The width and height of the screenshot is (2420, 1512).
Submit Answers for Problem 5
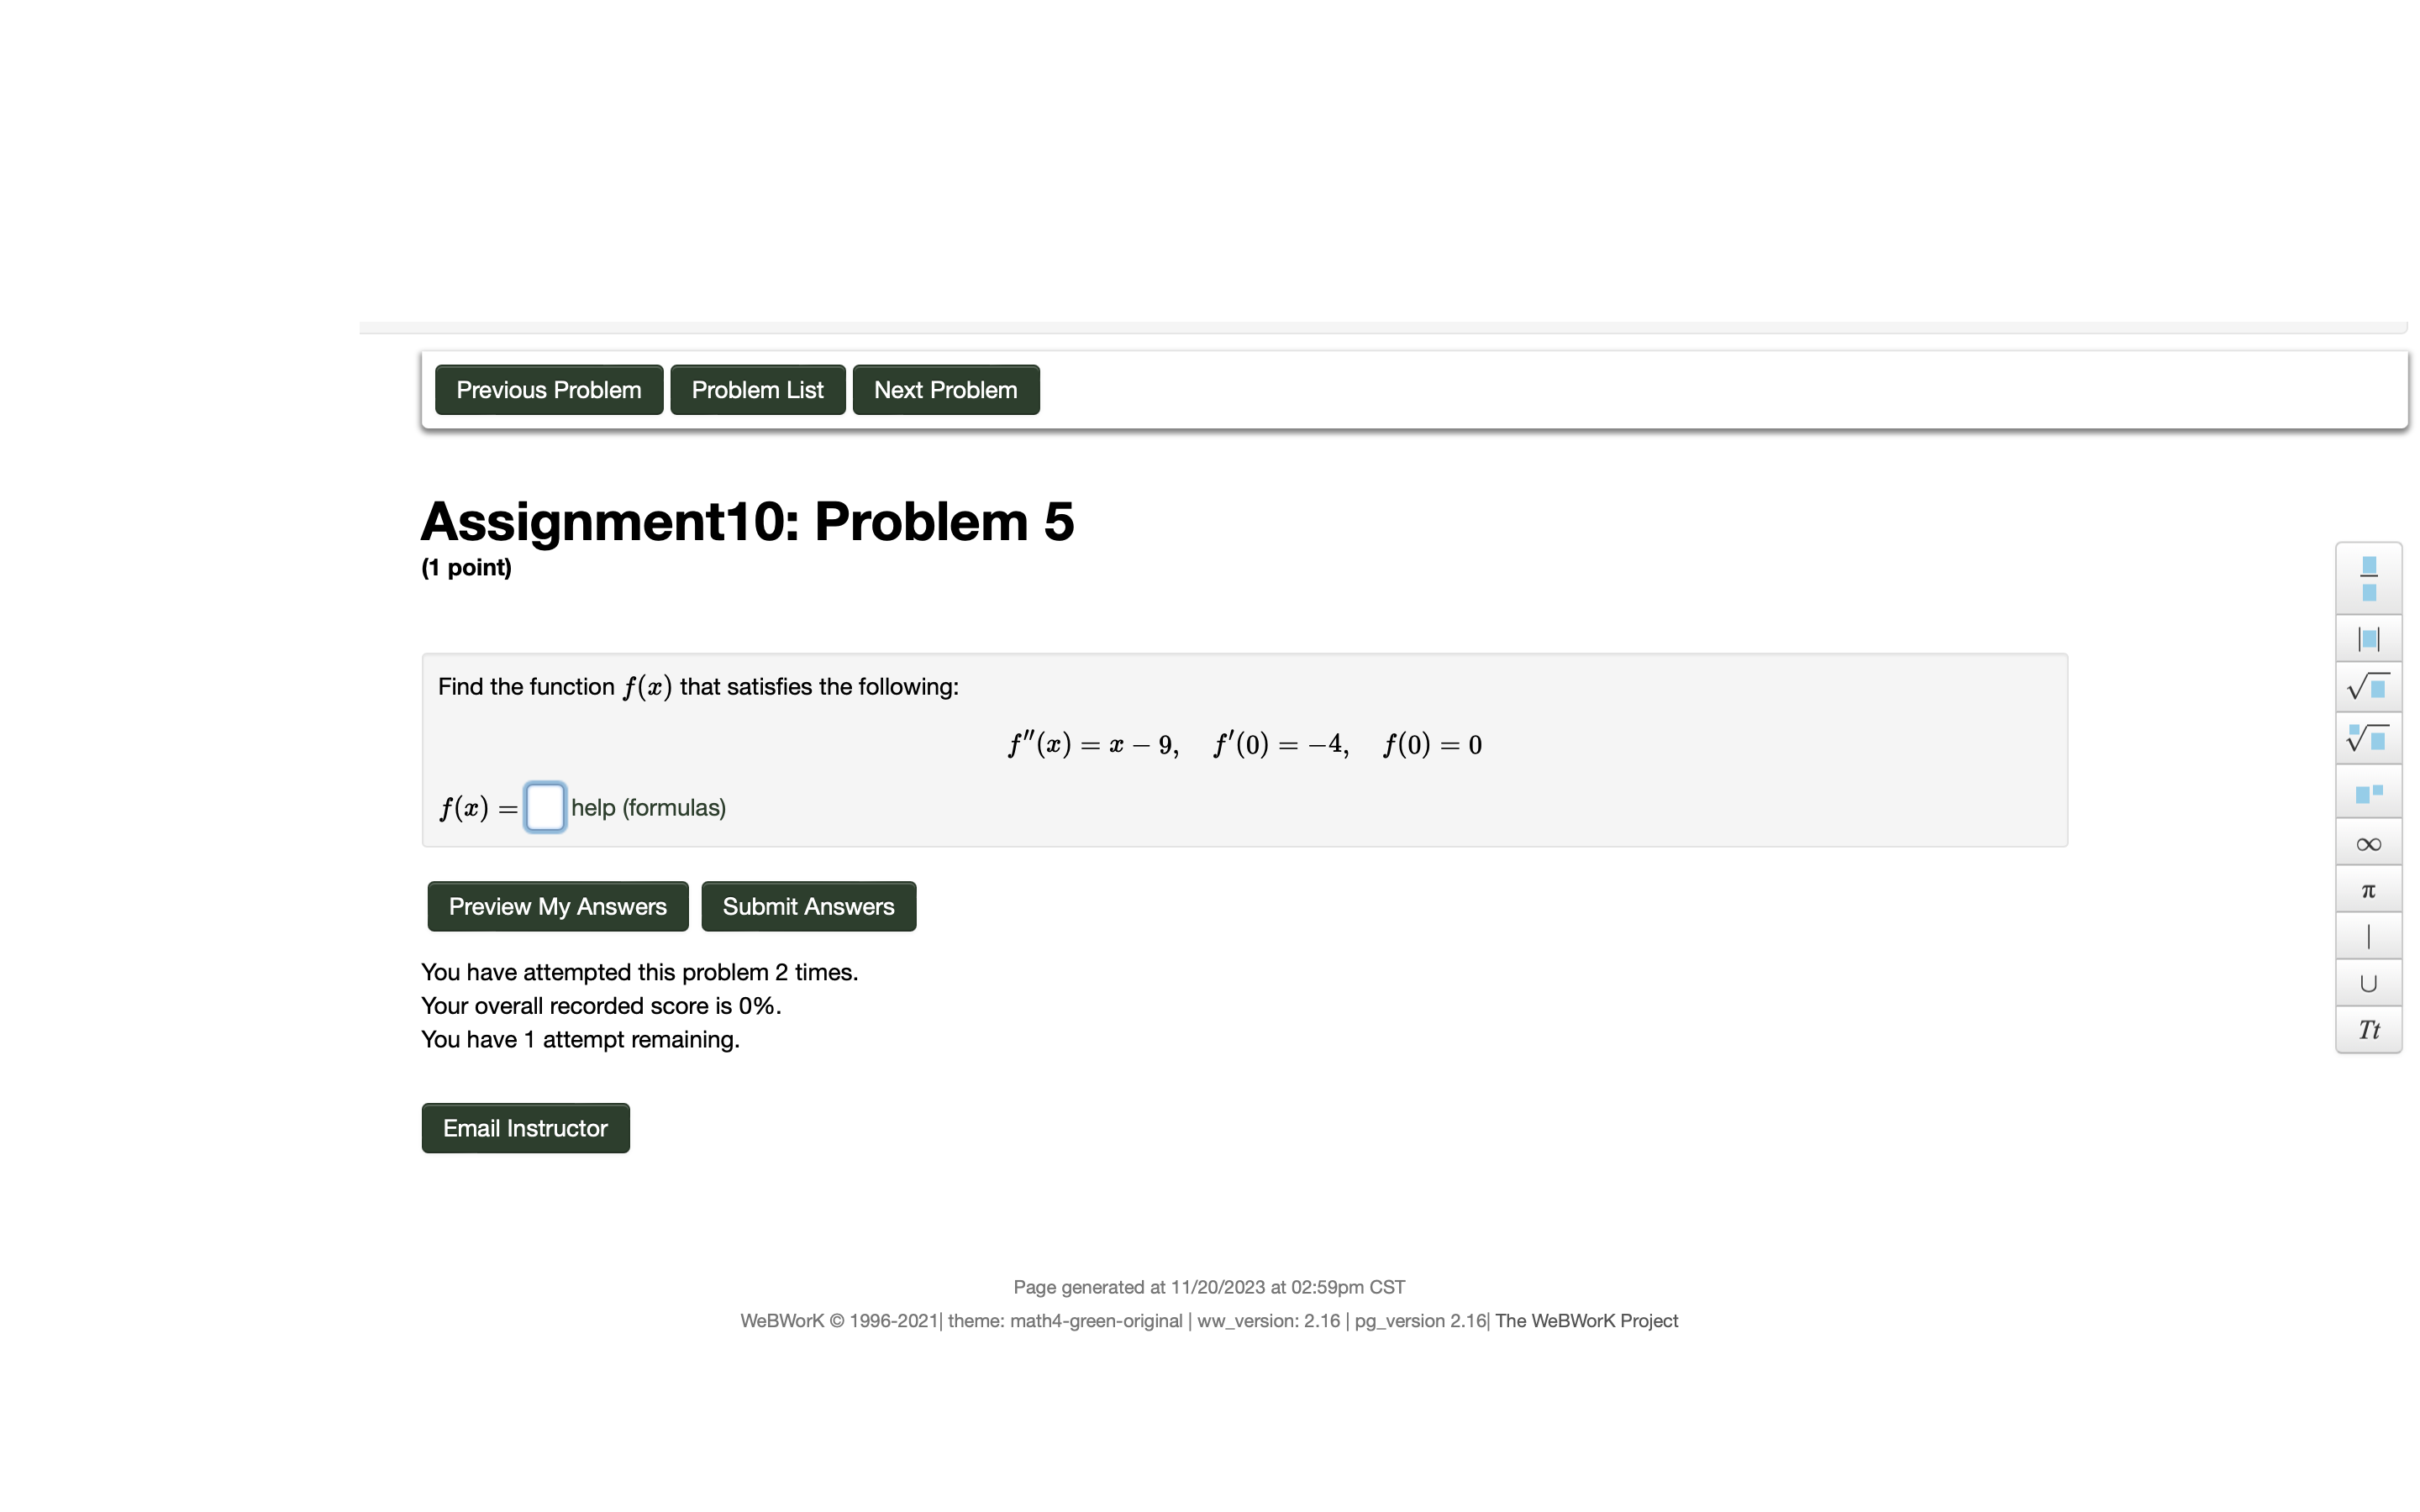pos(807,906)
